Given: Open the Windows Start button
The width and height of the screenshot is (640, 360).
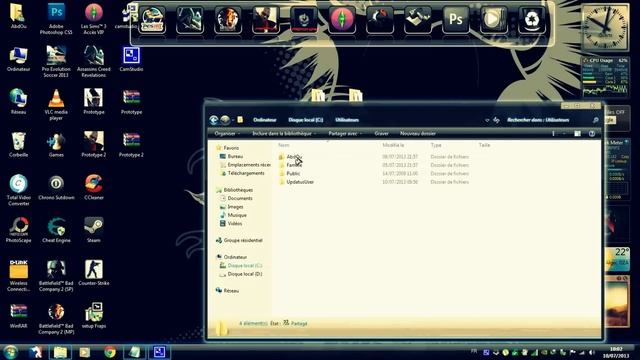Looking at the screenshot, I should coord(10,352).
